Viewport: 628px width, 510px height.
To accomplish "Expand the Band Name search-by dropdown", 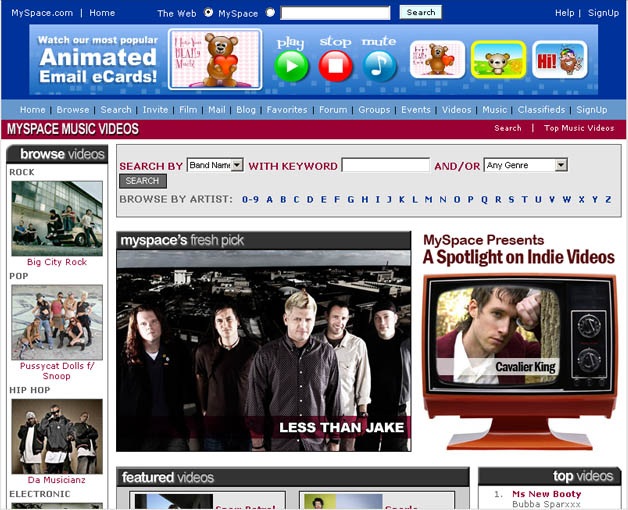I will (x=215, y=165).
